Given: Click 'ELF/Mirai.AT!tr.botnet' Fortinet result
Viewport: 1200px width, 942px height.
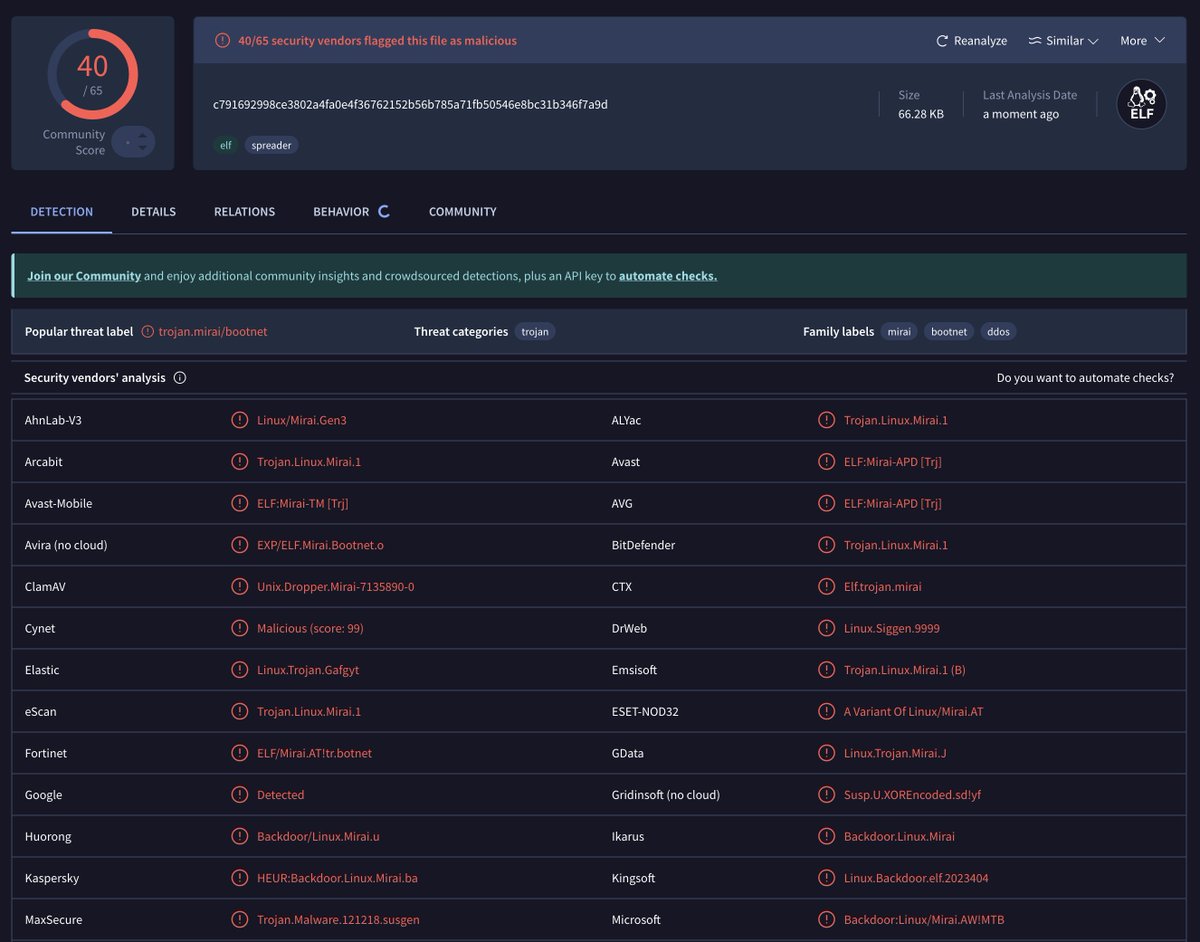Looking at the screenshot, I should [314, 753].
